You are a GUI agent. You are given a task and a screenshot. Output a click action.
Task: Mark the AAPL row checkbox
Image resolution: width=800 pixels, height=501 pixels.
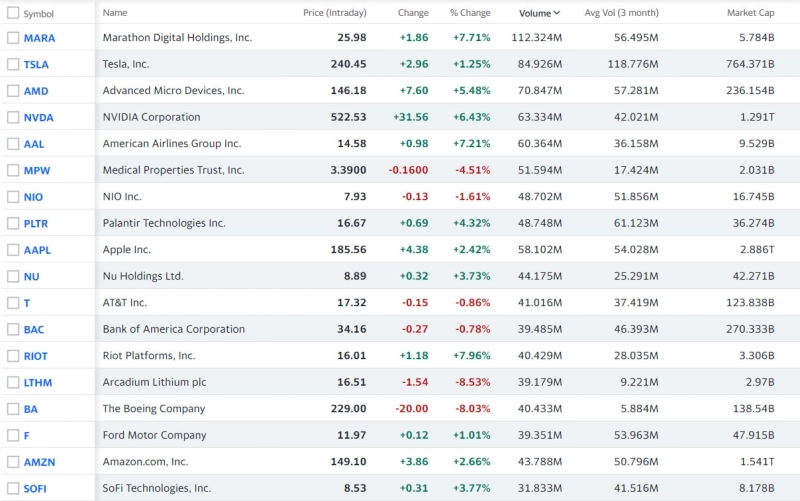click(13, 250)
